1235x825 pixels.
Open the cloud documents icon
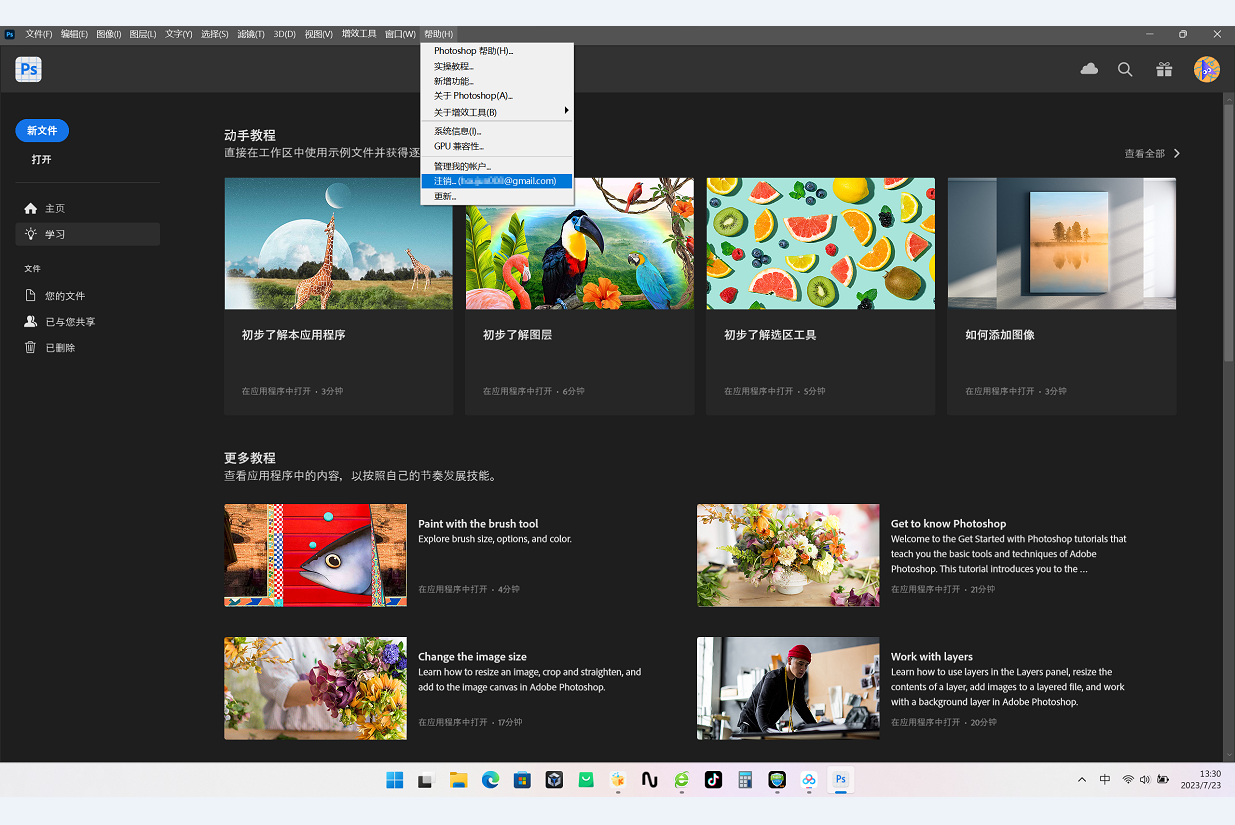coord(1089,69)
